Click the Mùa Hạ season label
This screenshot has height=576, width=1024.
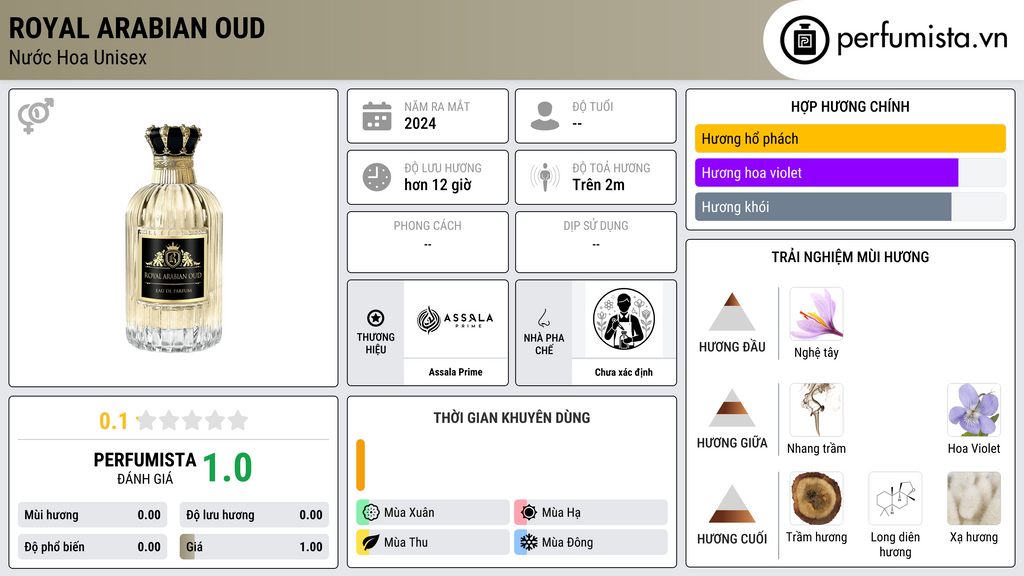click(x=561, y=513)
